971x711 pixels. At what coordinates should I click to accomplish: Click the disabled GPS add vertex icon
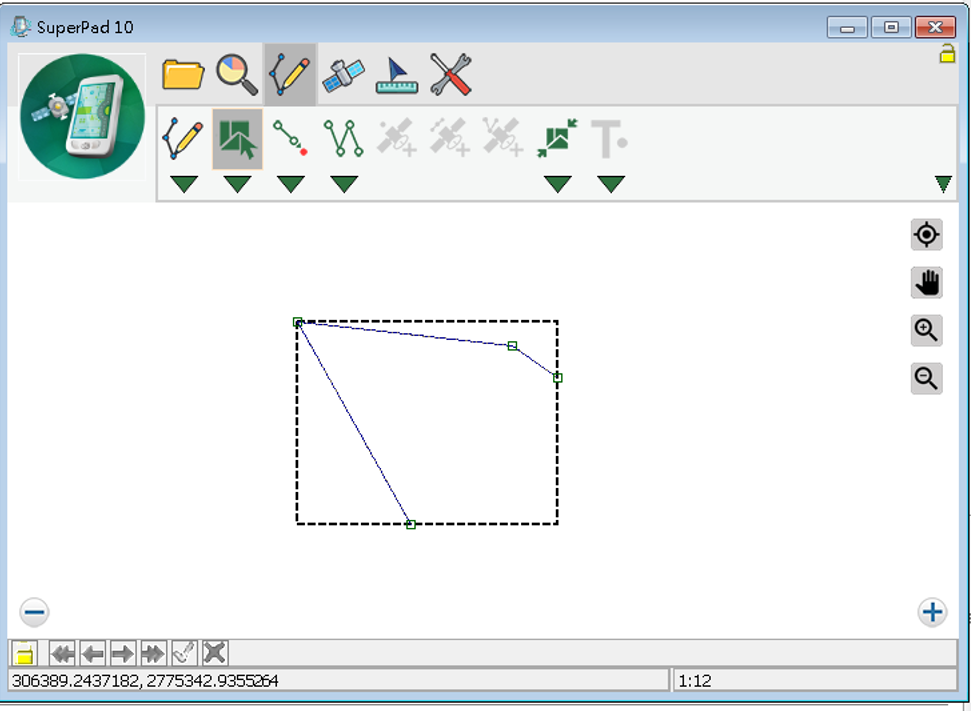503,137
